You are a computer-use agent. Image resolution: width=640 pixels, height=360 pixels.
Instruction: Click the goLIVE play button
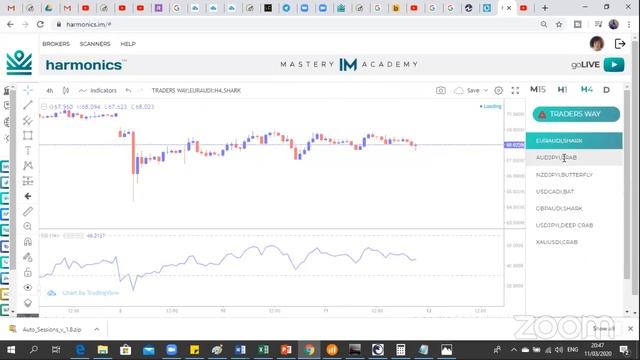pyautogui.click(x=614, y=64)
